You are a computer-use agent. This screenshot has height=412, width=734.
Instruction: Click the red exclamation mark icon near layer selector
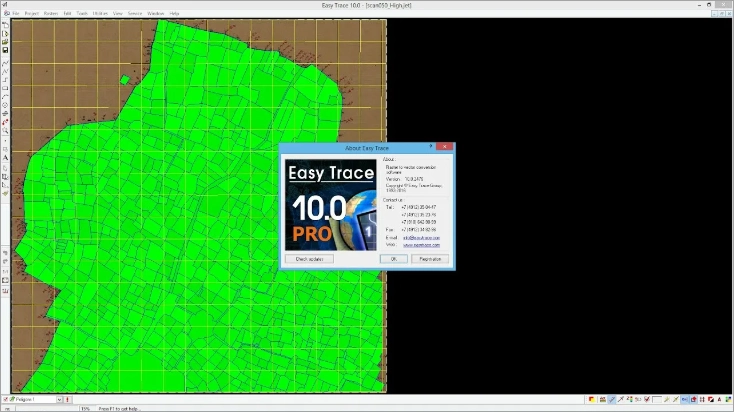point(67,399)
